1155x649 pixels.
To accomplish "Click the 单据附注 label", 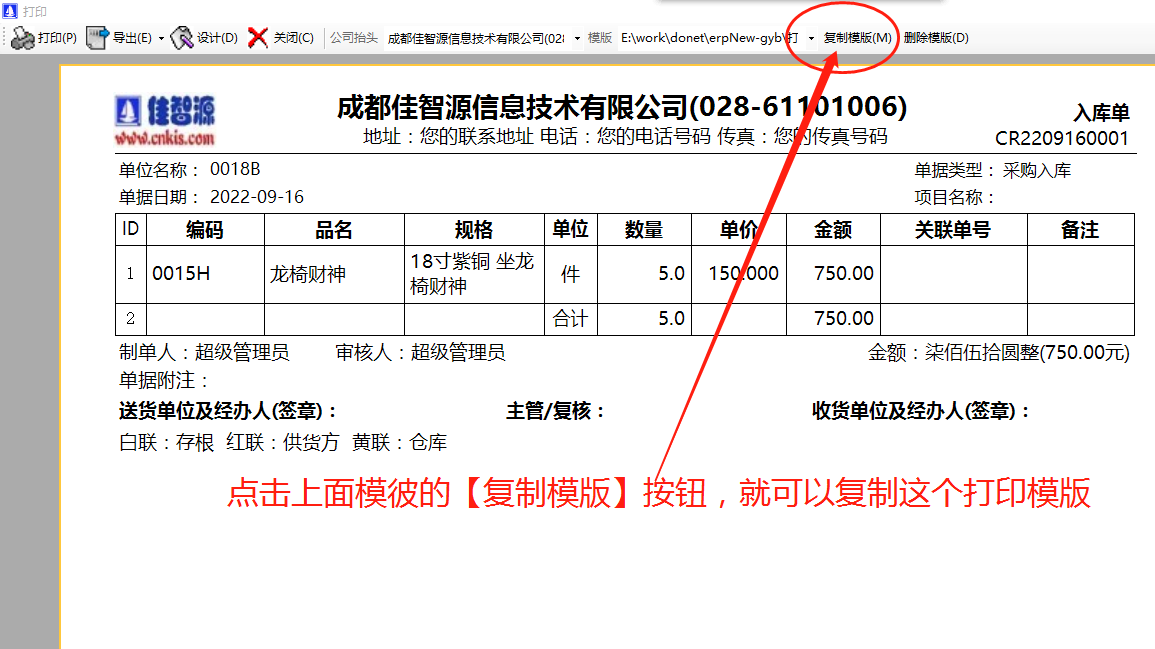I will [x=164, y=380].
